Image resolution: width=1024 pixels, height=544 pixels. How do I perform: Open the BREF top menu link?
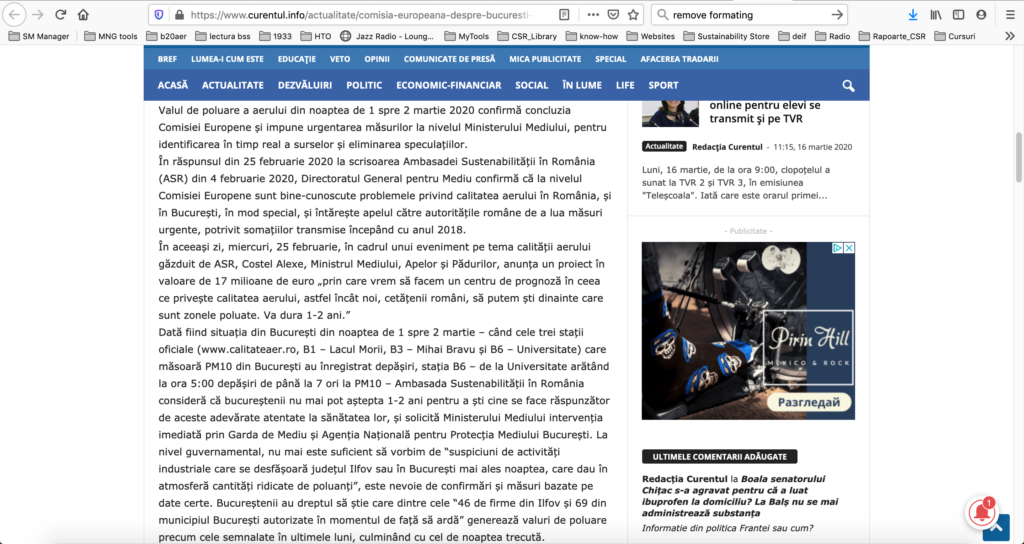click(167, 59)
